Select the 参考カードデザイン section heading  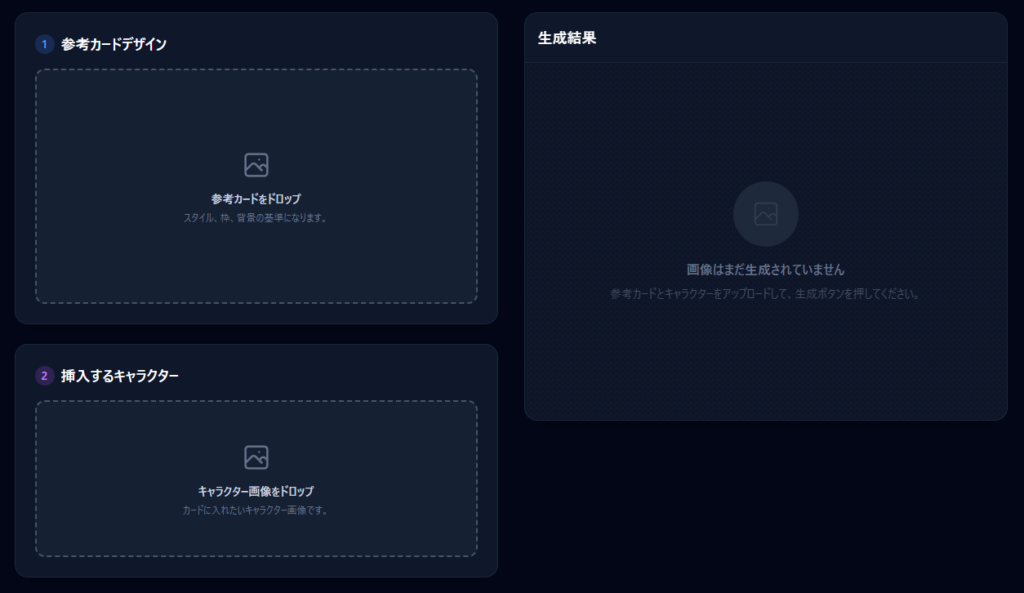click(114, 44)
